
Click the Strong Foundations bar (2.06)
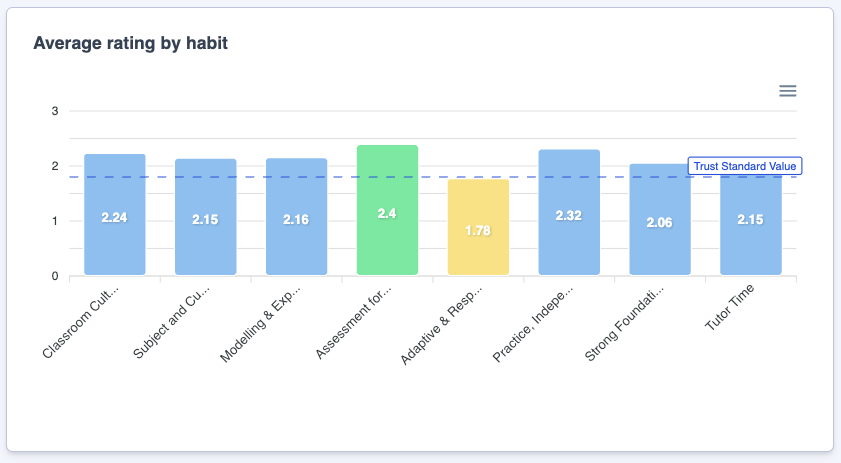pos(660,220)
